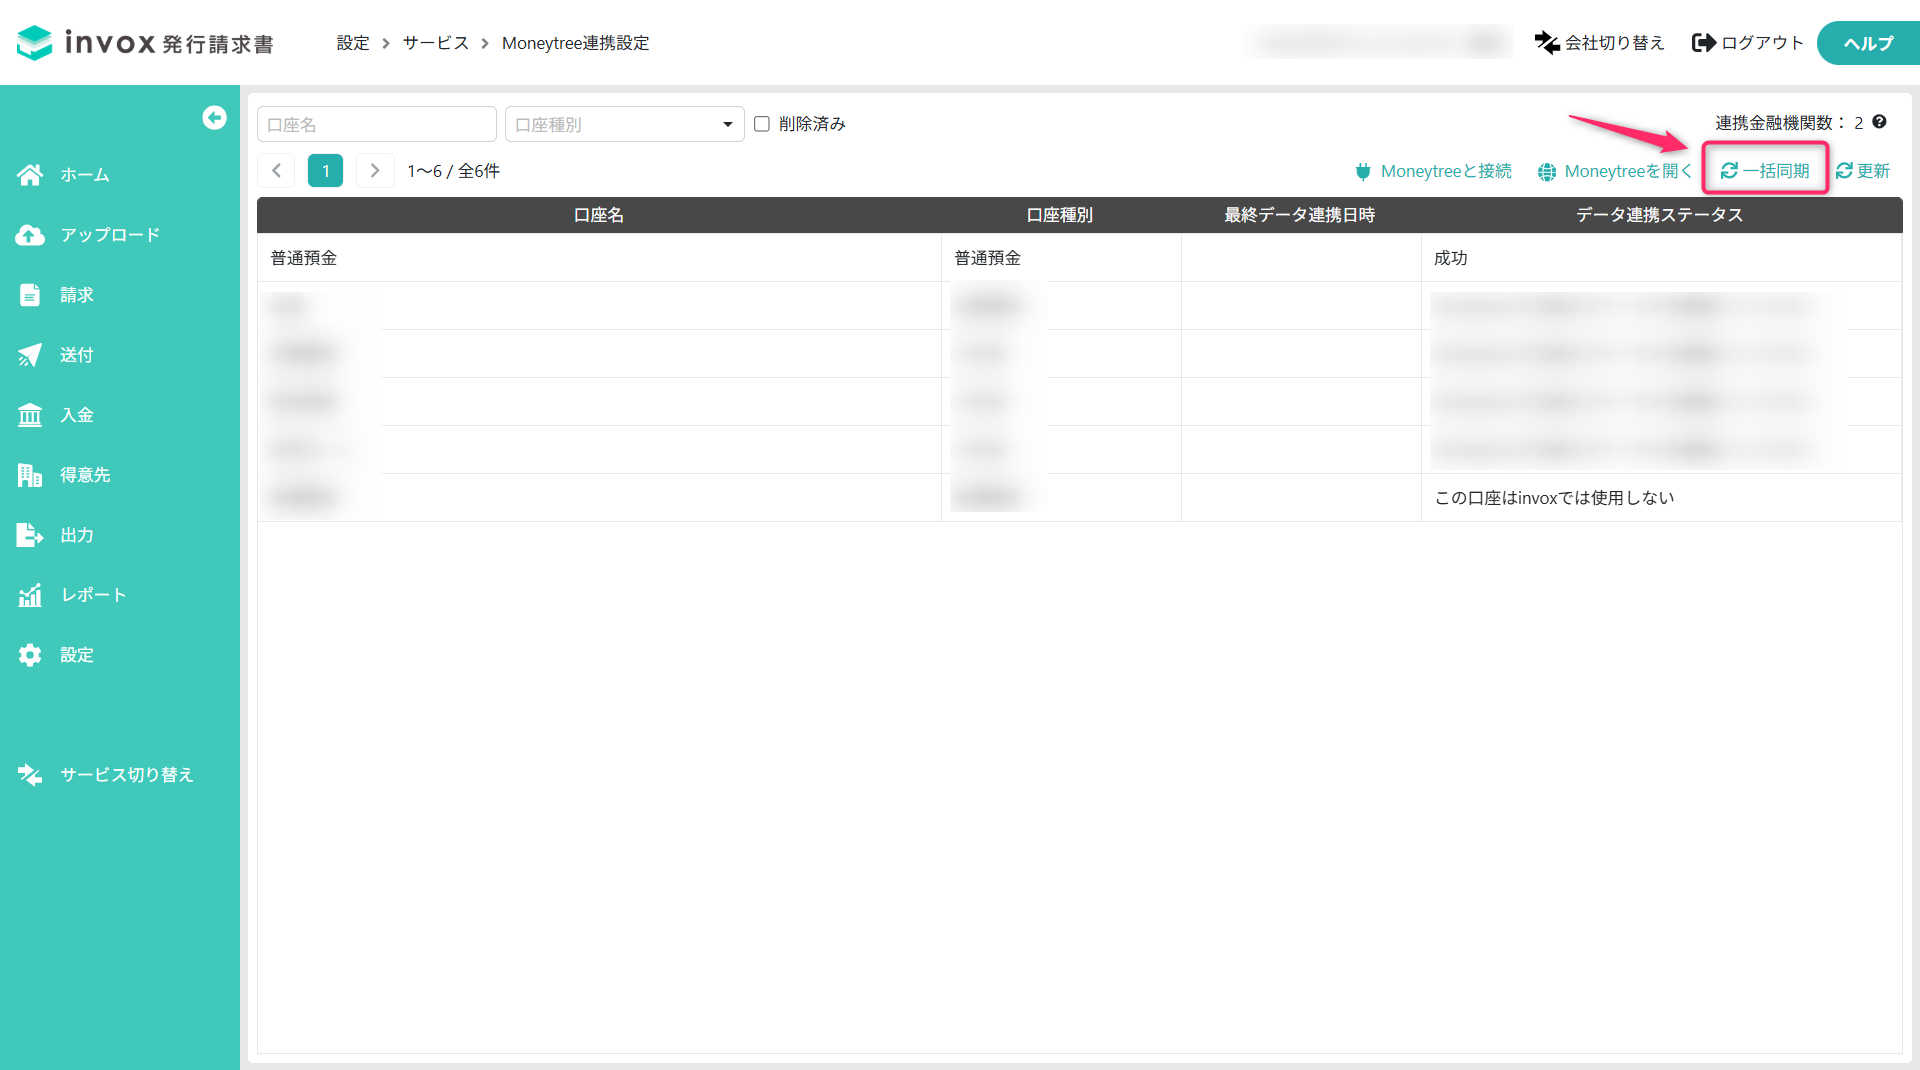Screen dimensions: 1920x1070
Task: Open the 口座種別 dropdown
Action: (625, 124)
